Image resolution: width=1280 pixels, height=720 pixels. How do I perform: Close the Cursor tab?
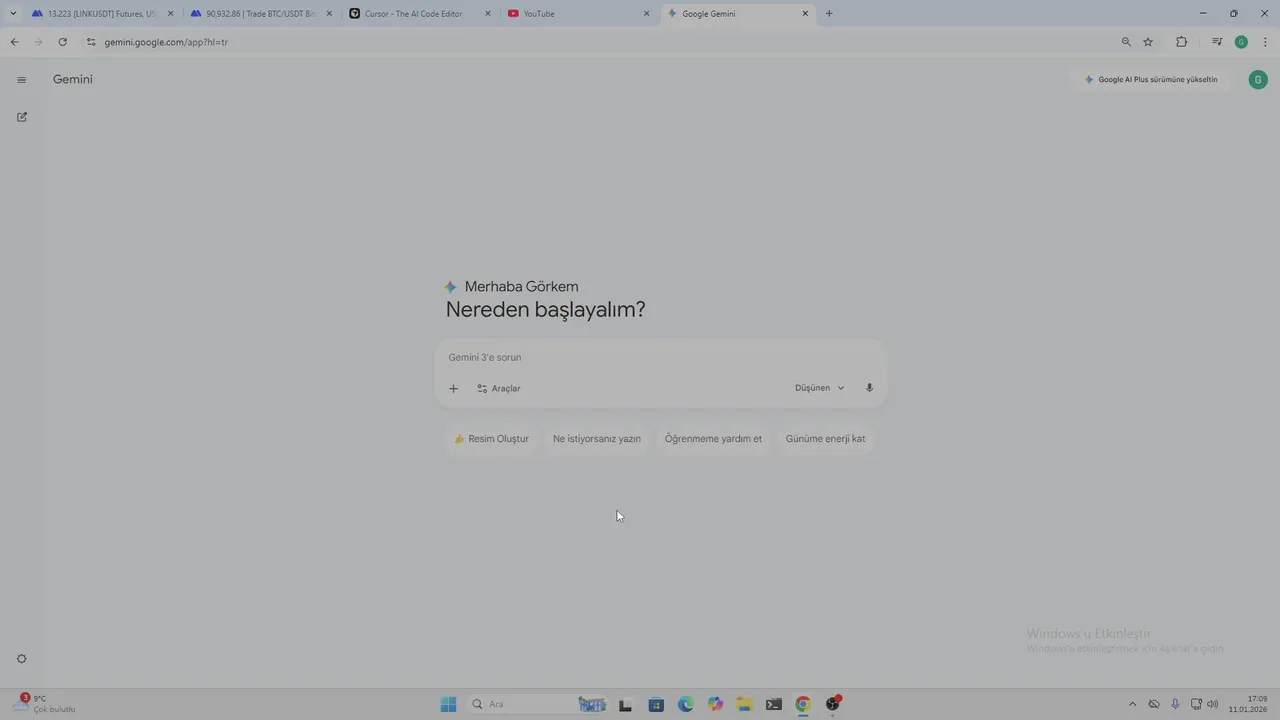click(x=488, y=14)
